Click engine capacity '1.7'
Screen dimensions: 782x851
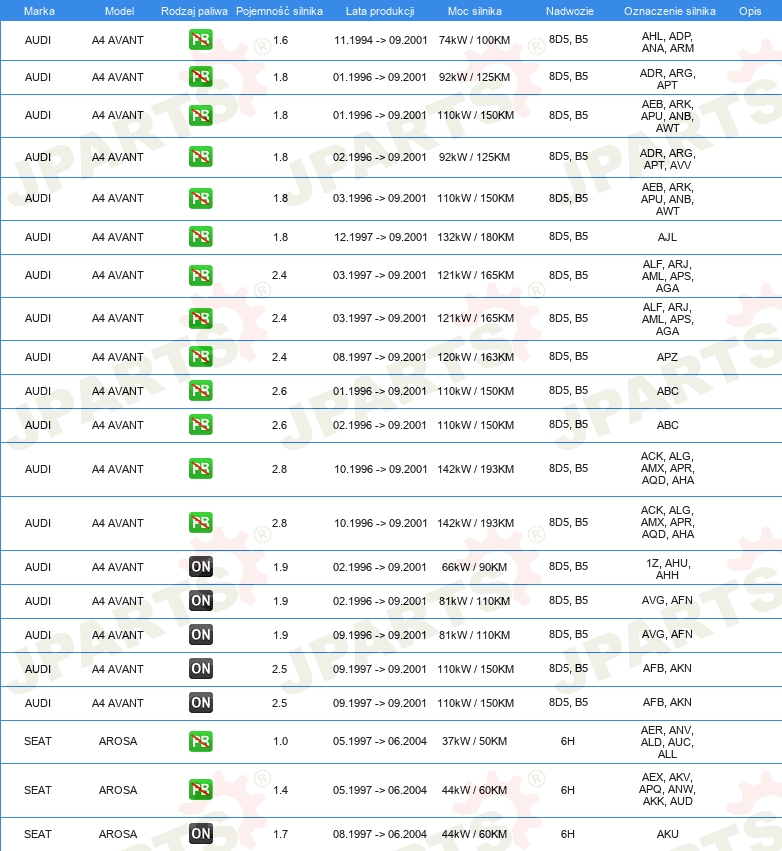click(x=281, y=834)
